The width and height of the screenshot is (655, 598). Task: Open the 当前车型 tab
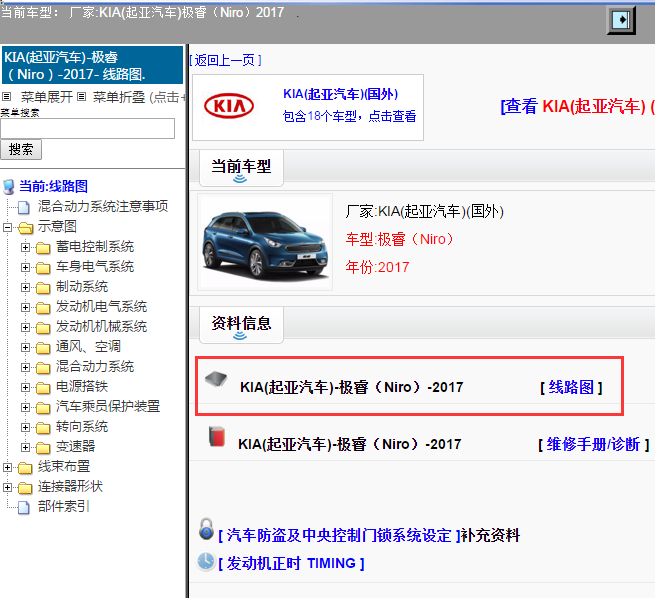pyautogui.click(x=241, y=168)
